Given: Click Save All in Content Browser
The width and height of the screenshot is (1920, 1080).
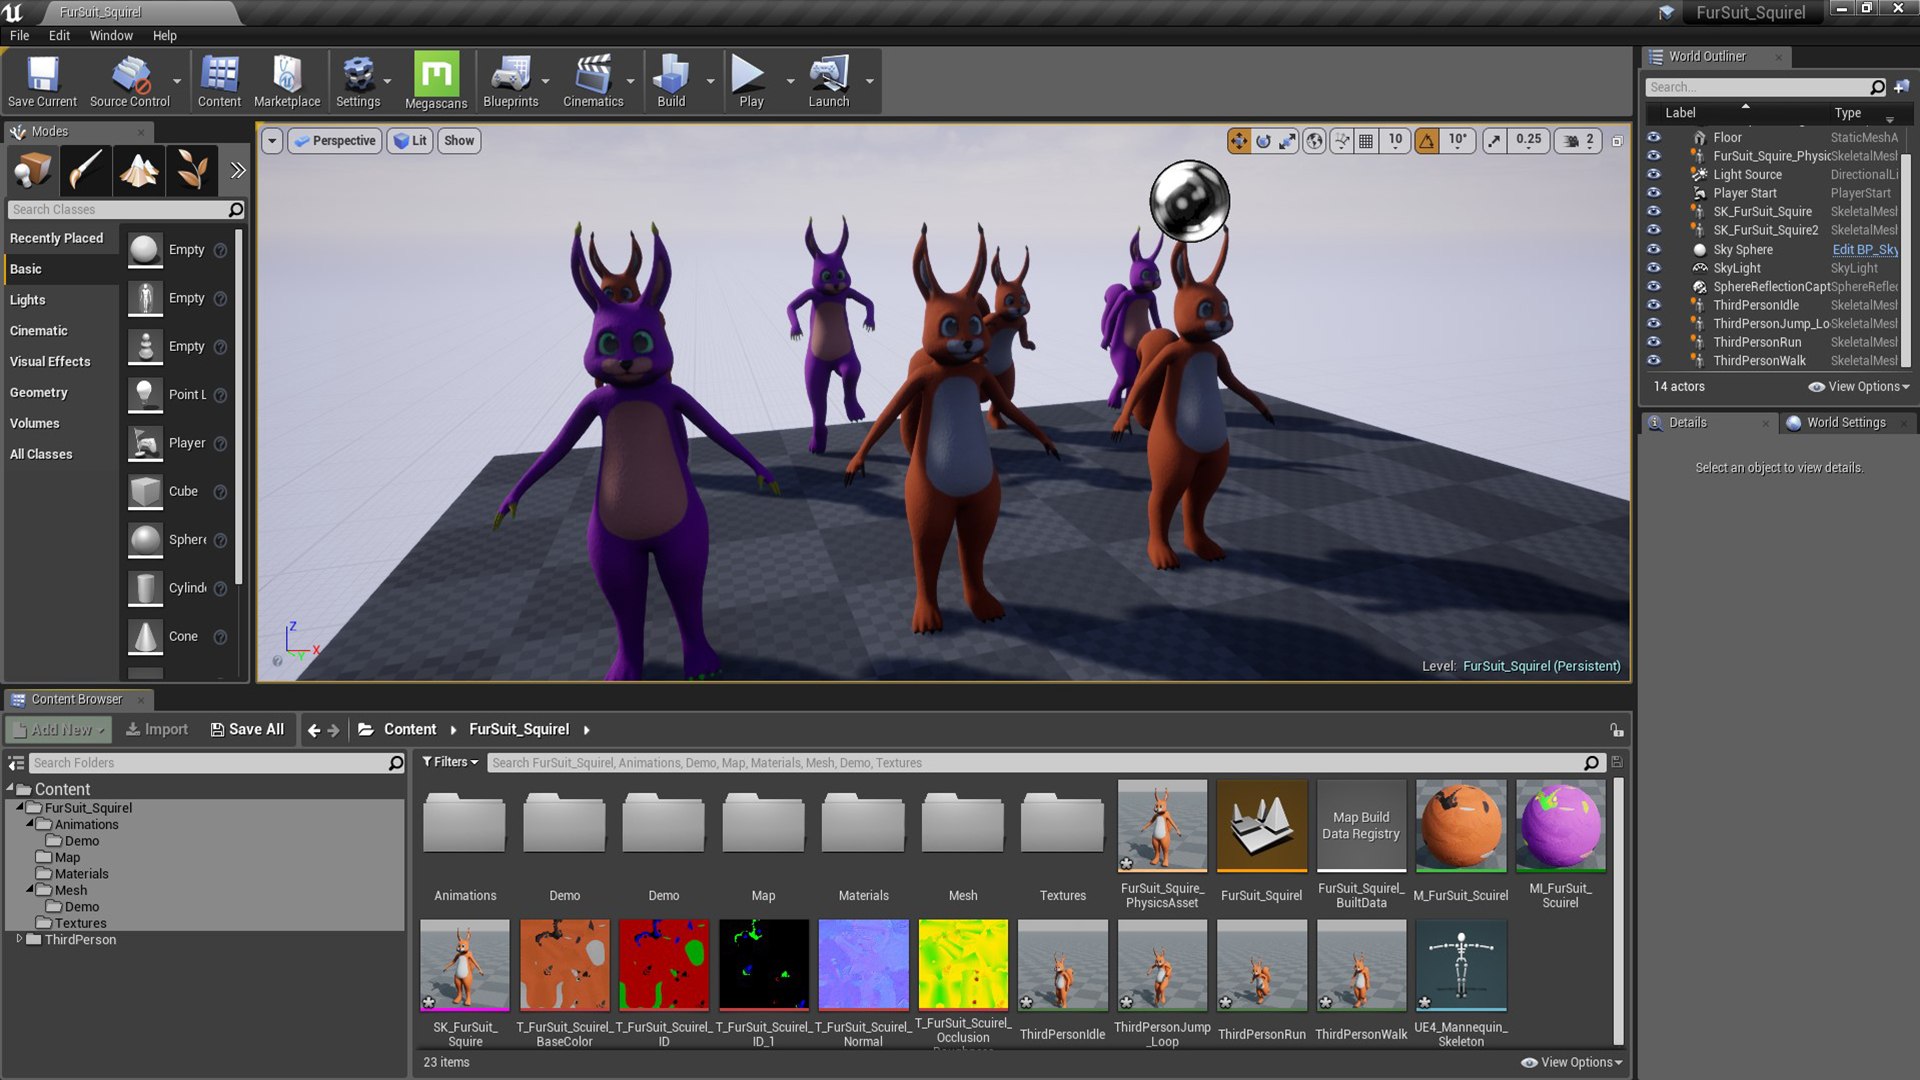Looking at the screenshot, I should [247, 730].
